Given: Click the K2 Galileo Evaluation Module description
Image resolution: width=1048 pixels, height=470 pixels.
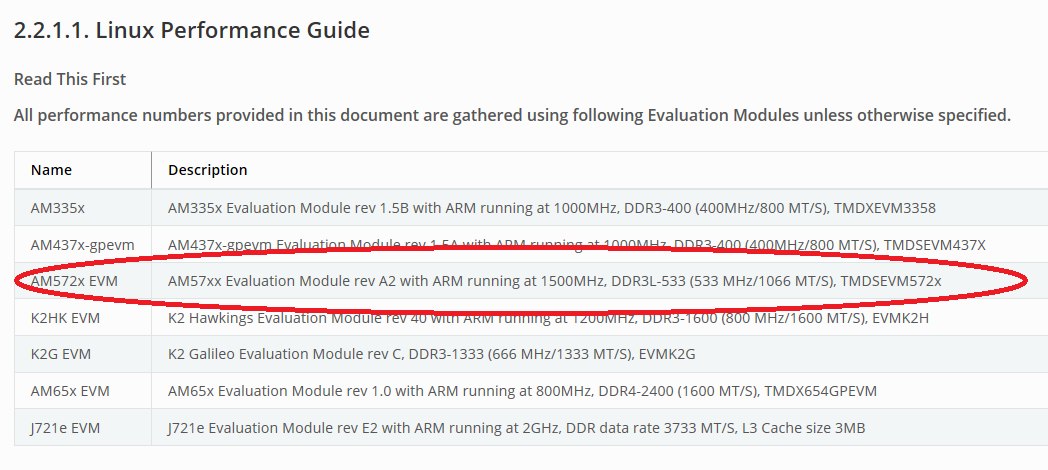Looking at the screenshot, I should click(432, 354).
